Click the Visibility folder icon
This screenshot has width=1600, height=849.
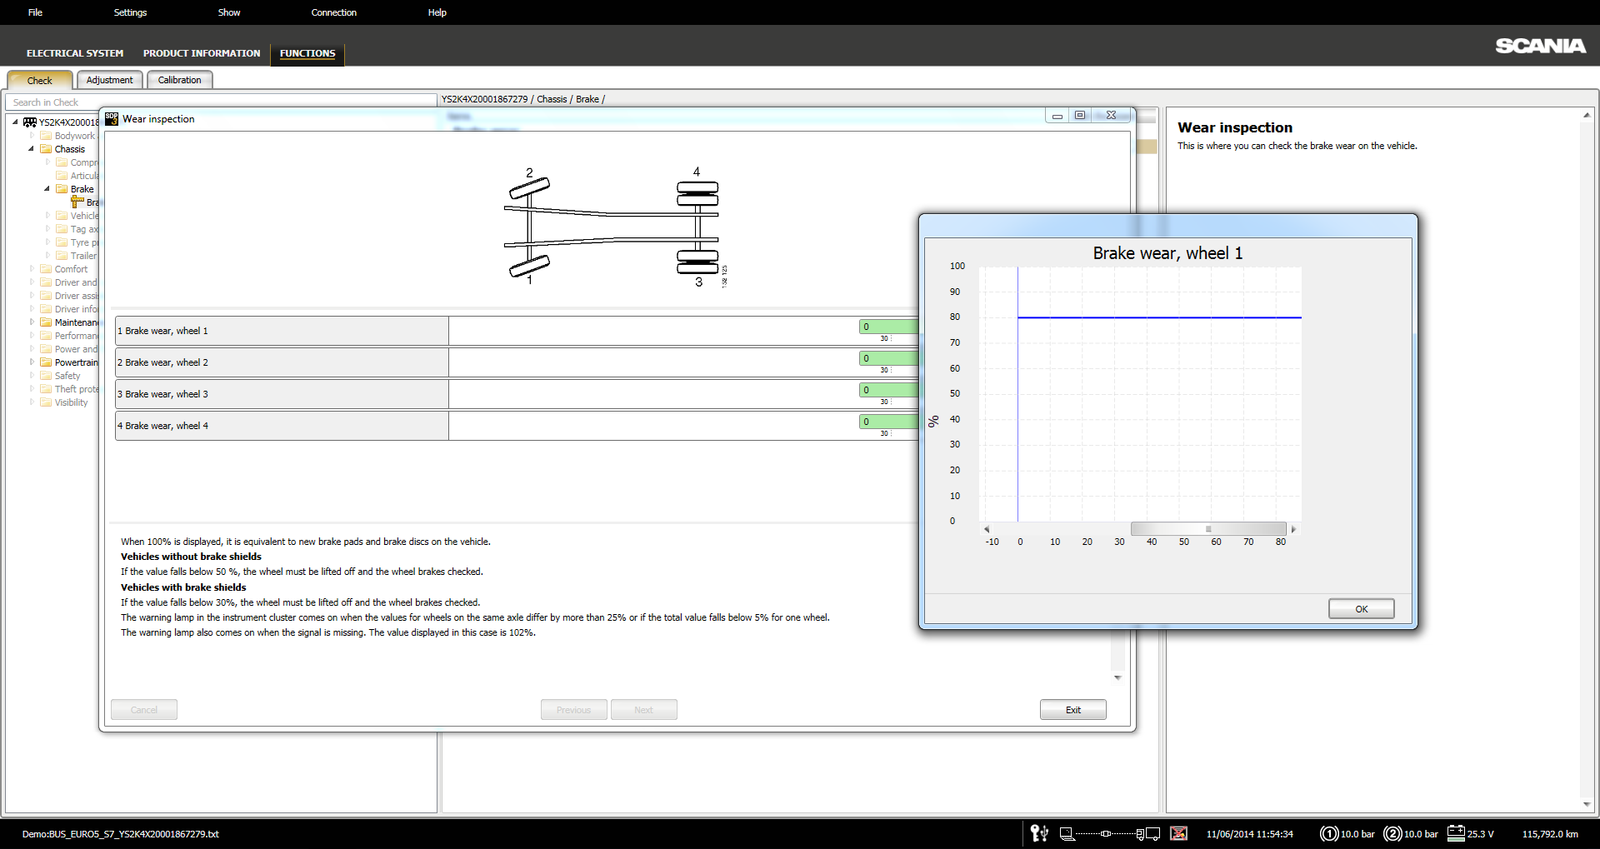[46, 402]
